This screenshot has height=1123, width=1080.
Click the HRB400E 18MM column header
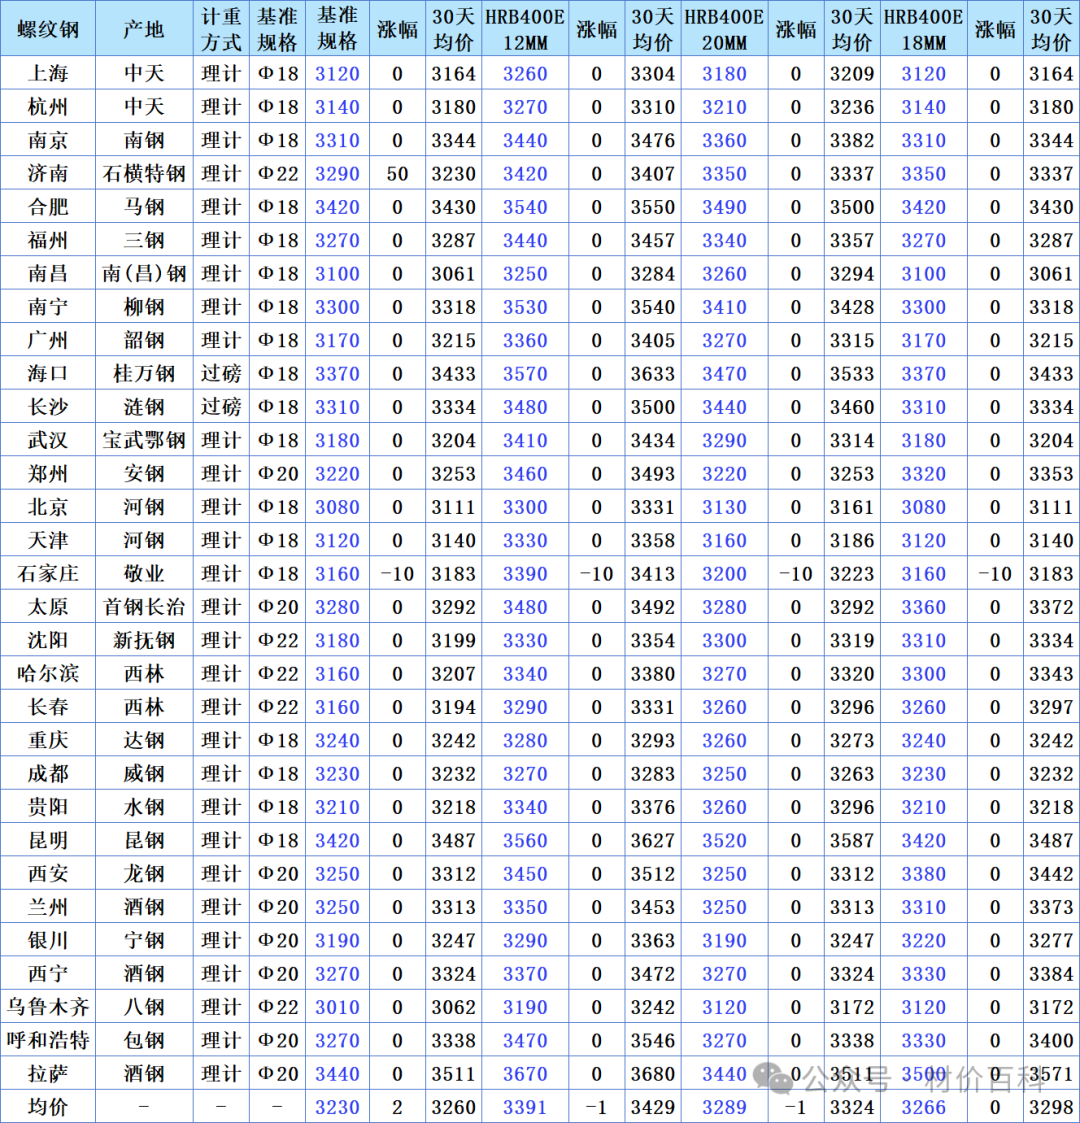pyautogui.click(x=923, y=29)
